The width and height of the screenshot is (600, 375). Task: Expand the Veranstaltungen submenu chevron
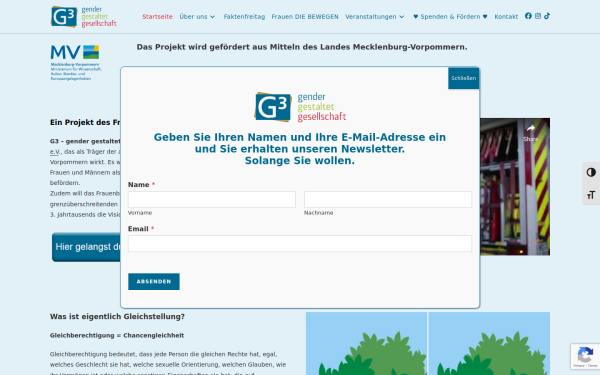(x=401, y=17)
